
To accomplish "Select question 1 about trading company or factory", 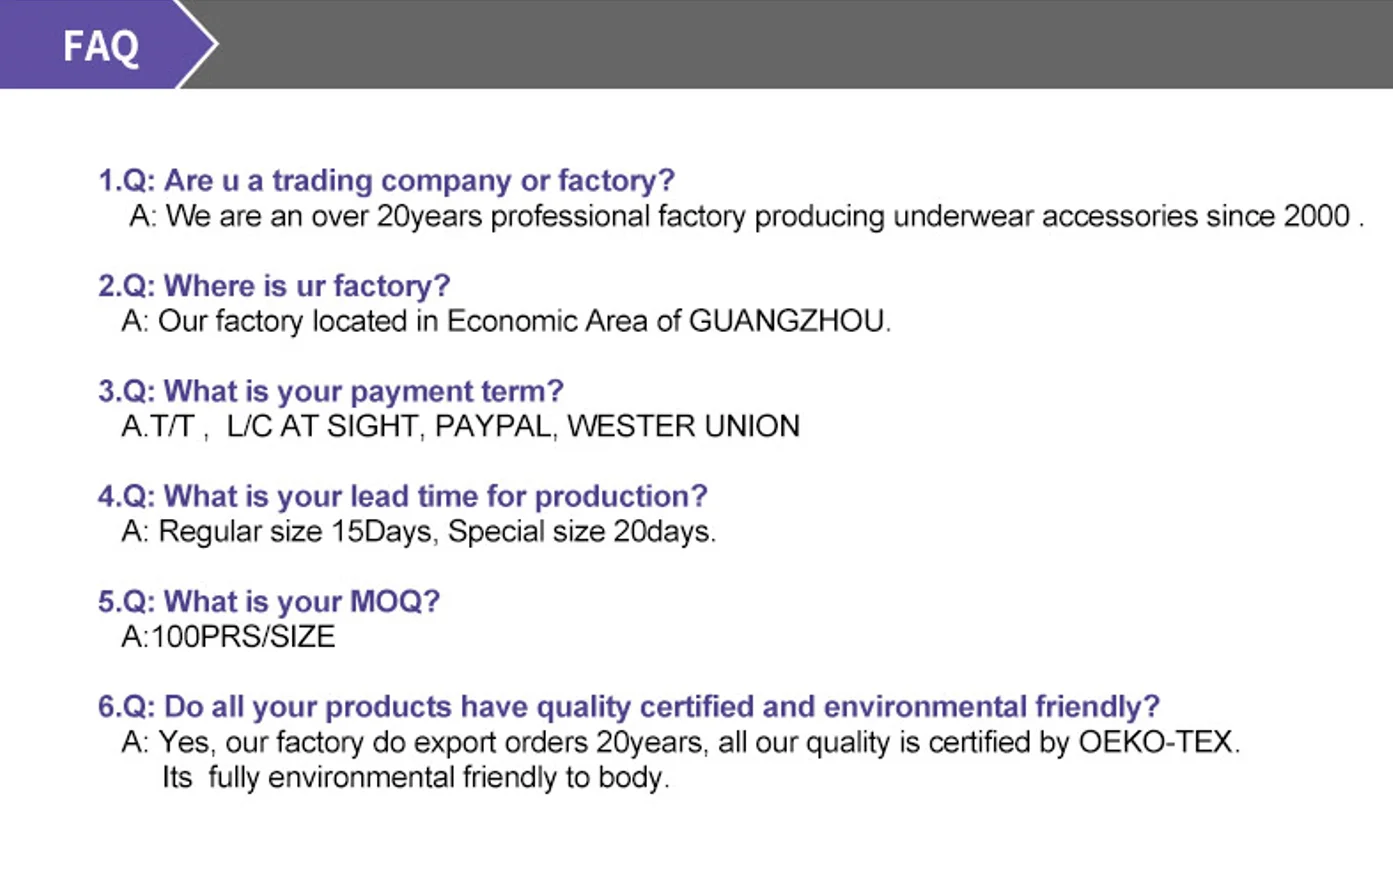I will point(386,181).
